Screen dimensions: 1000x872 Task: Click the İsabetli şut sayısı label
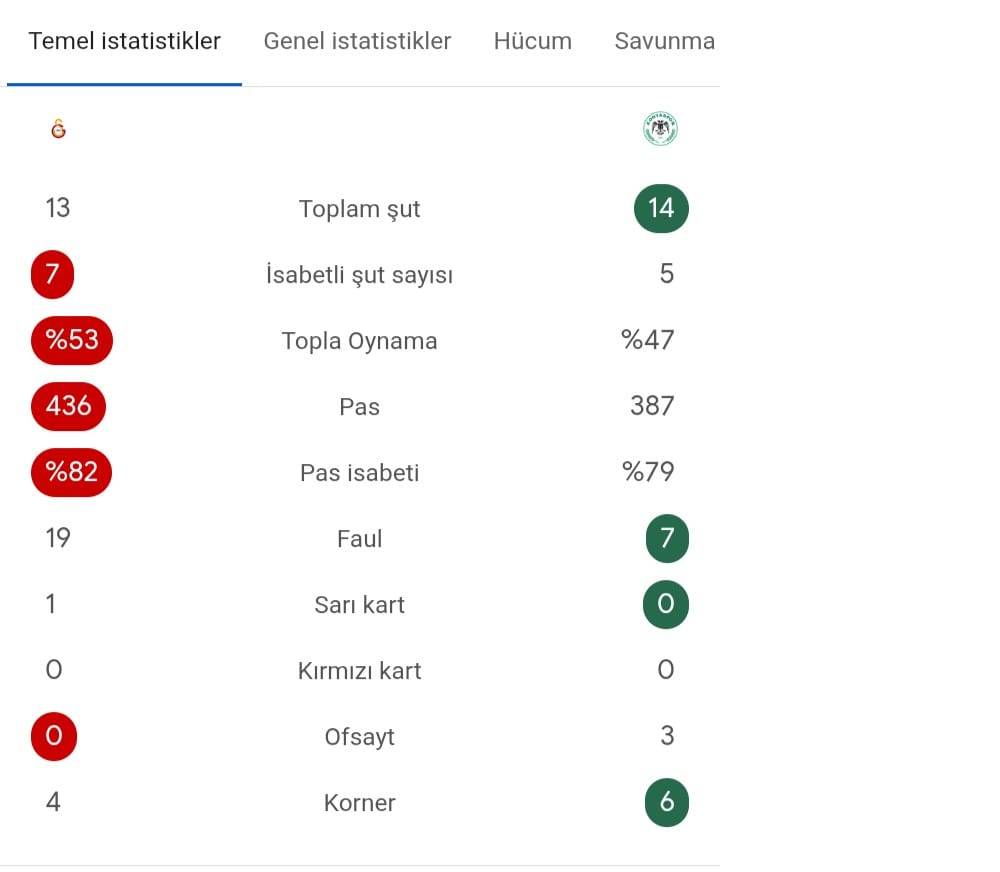(x=359, y=275)
